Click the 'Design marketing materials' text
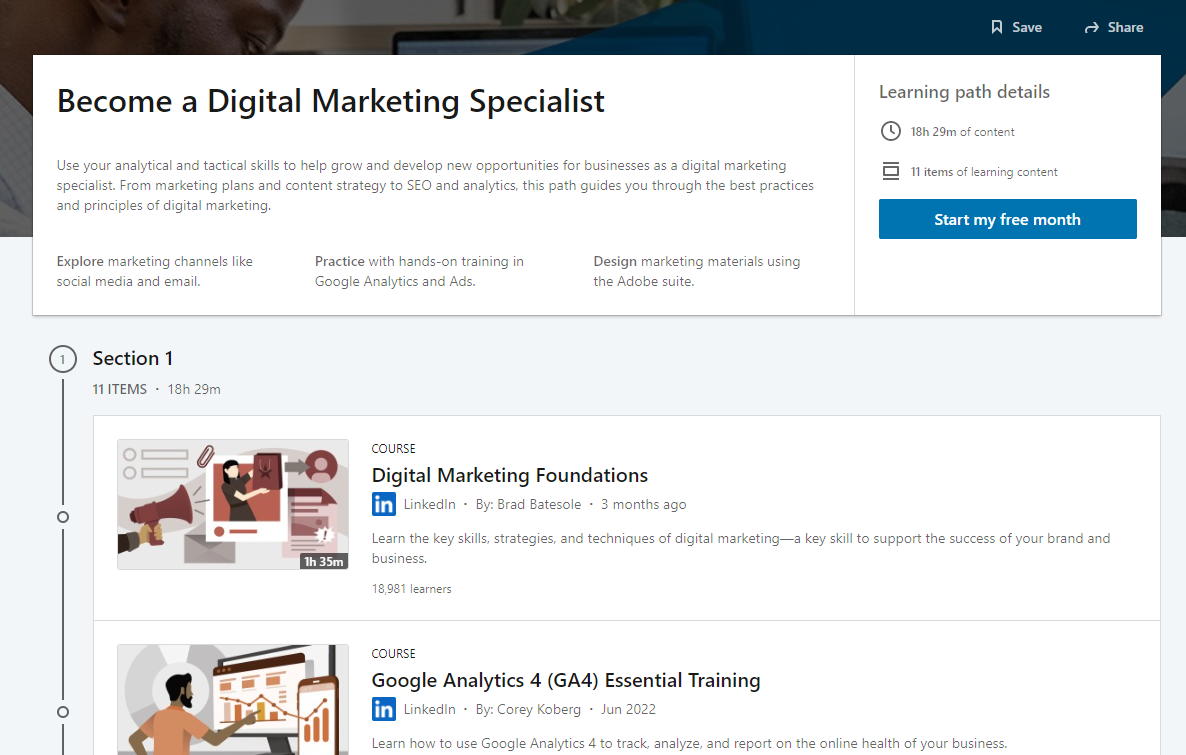1186x755 pixels. click(x=697, y=271)
